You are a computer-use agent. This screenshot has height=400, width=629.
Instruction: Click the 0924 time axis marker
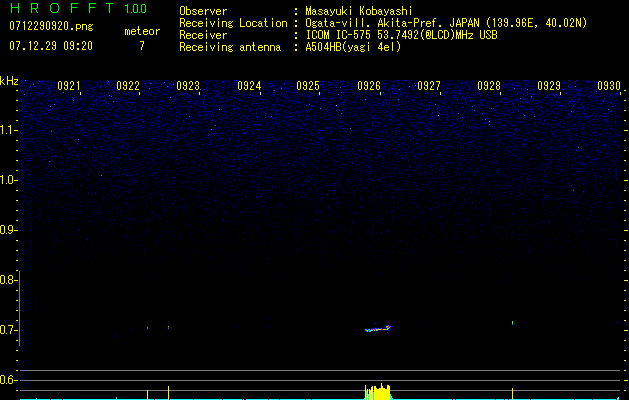tap(249, 86)
